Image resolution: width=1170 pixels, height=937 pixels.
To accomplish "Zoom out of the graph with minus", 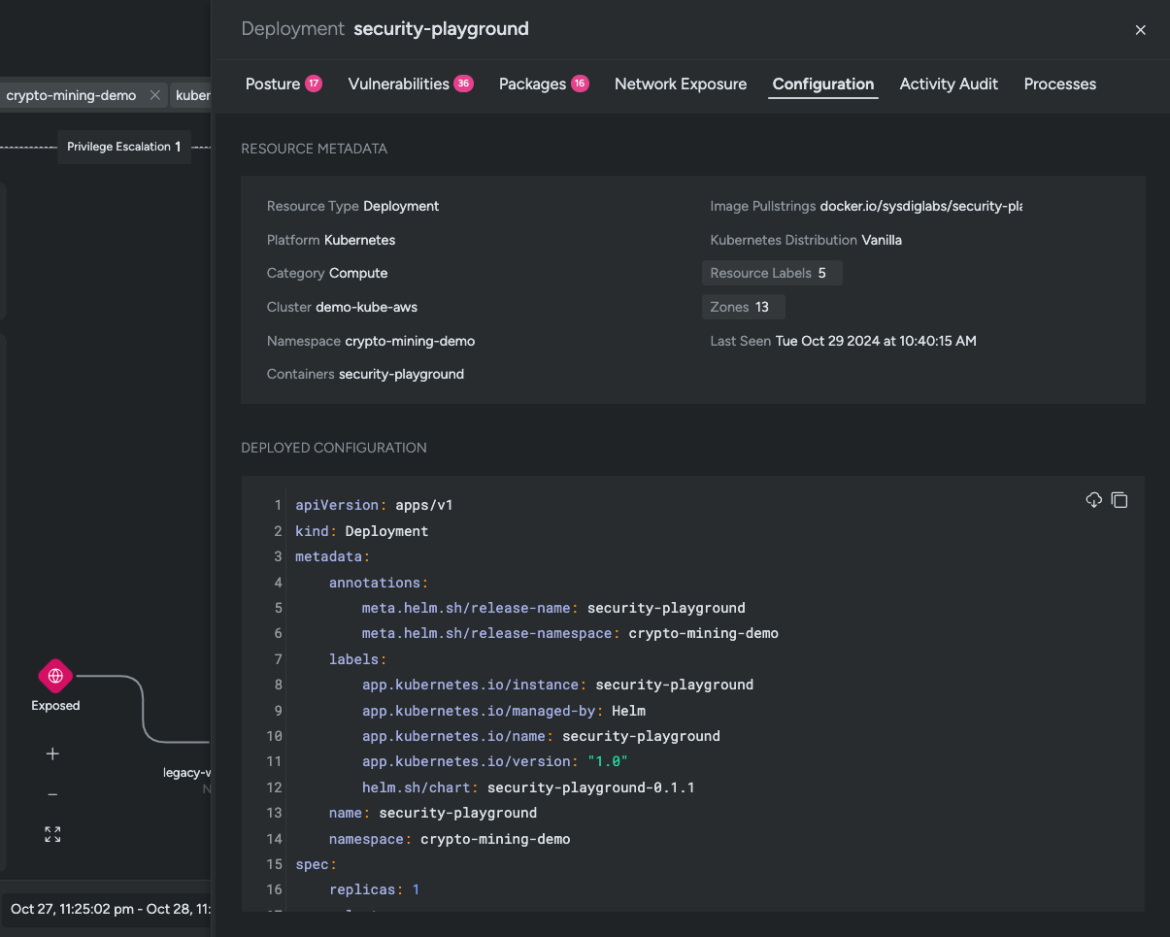I will coord(52,795).
